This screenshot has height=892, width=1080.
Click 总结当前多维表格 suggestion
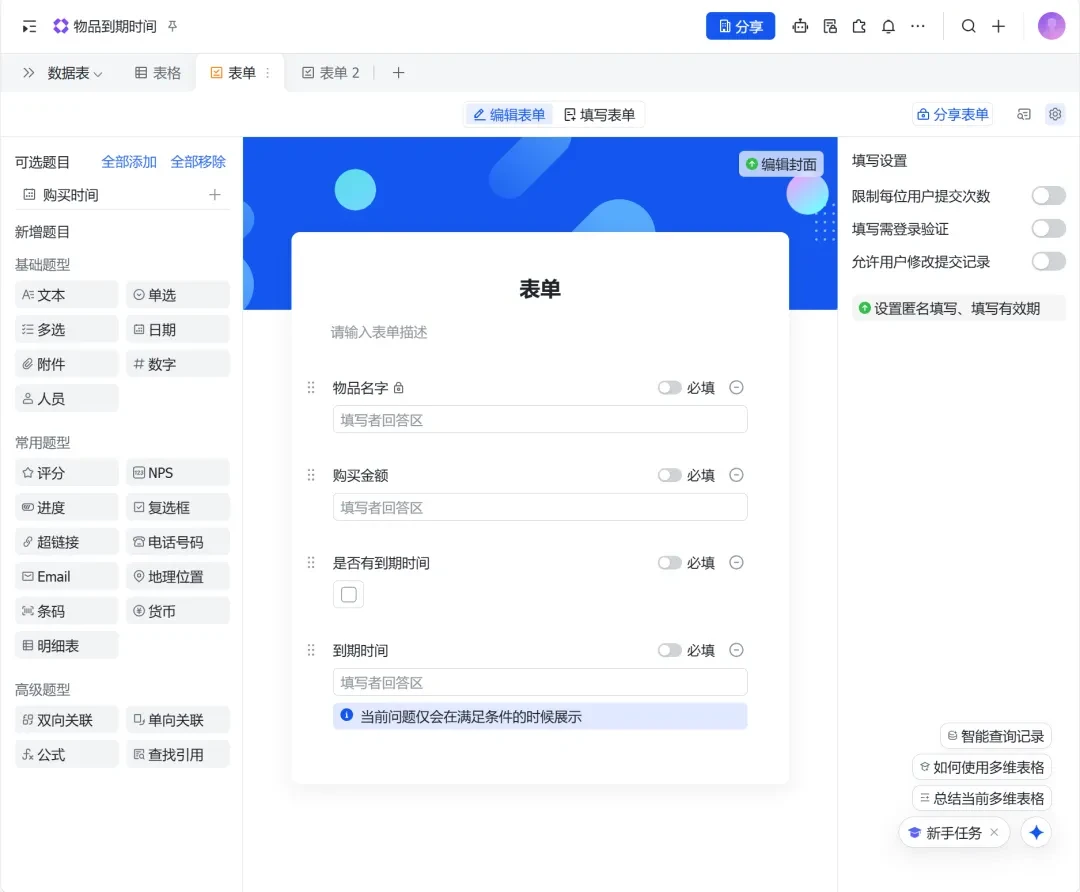982,798
